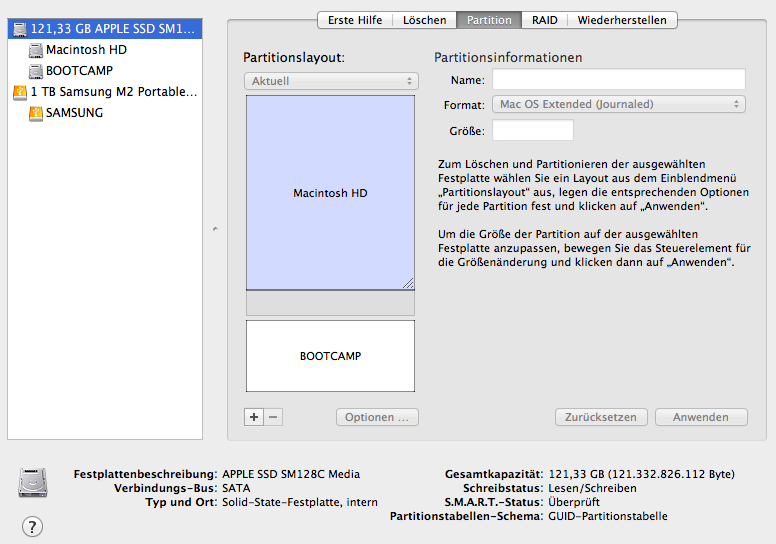
Task: Click the Gesamtkapazität value 121,33 GB
Action: pos(641,474)
